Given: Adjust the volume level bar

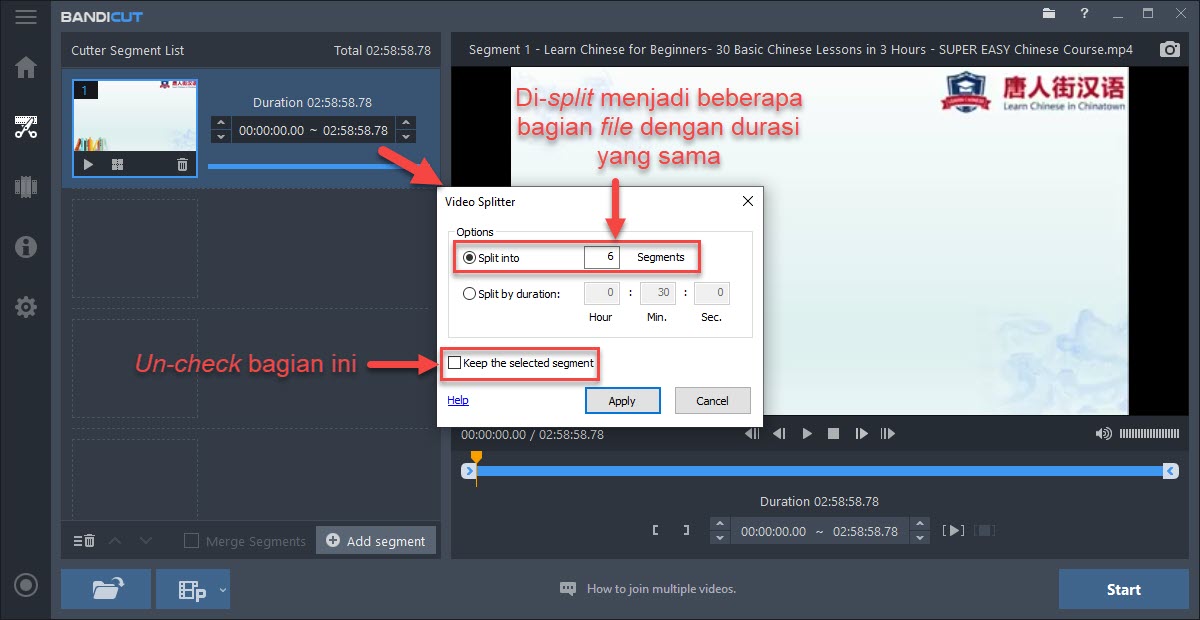Looking at the screenshot, I should pyautogui.click(x=1149, y=433).
